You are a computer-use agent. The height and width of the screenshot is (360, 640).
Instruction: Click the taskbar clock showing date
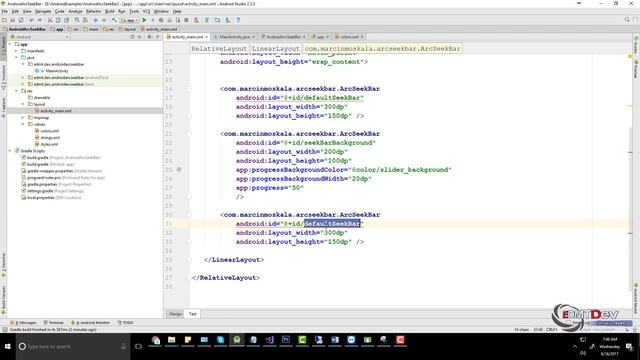tap(609, 347)
